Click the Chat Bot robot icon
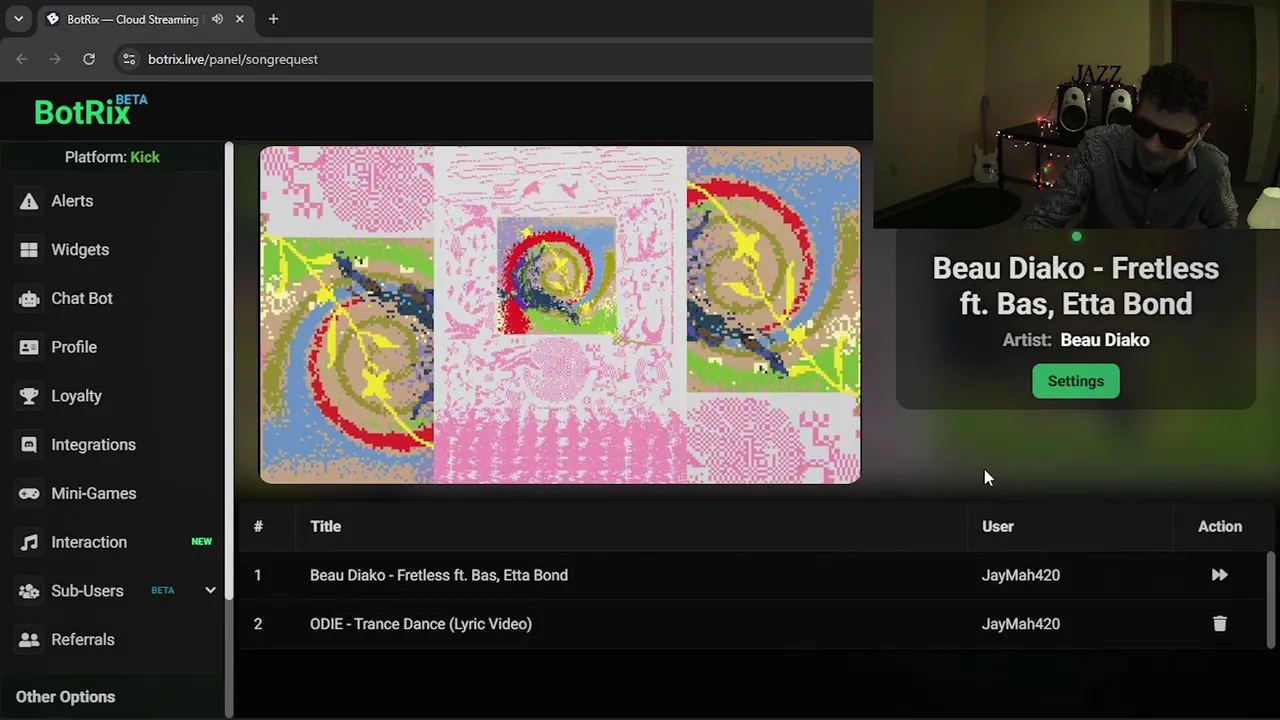Viewport: 1280px width, 720px height. pos(29,298)
